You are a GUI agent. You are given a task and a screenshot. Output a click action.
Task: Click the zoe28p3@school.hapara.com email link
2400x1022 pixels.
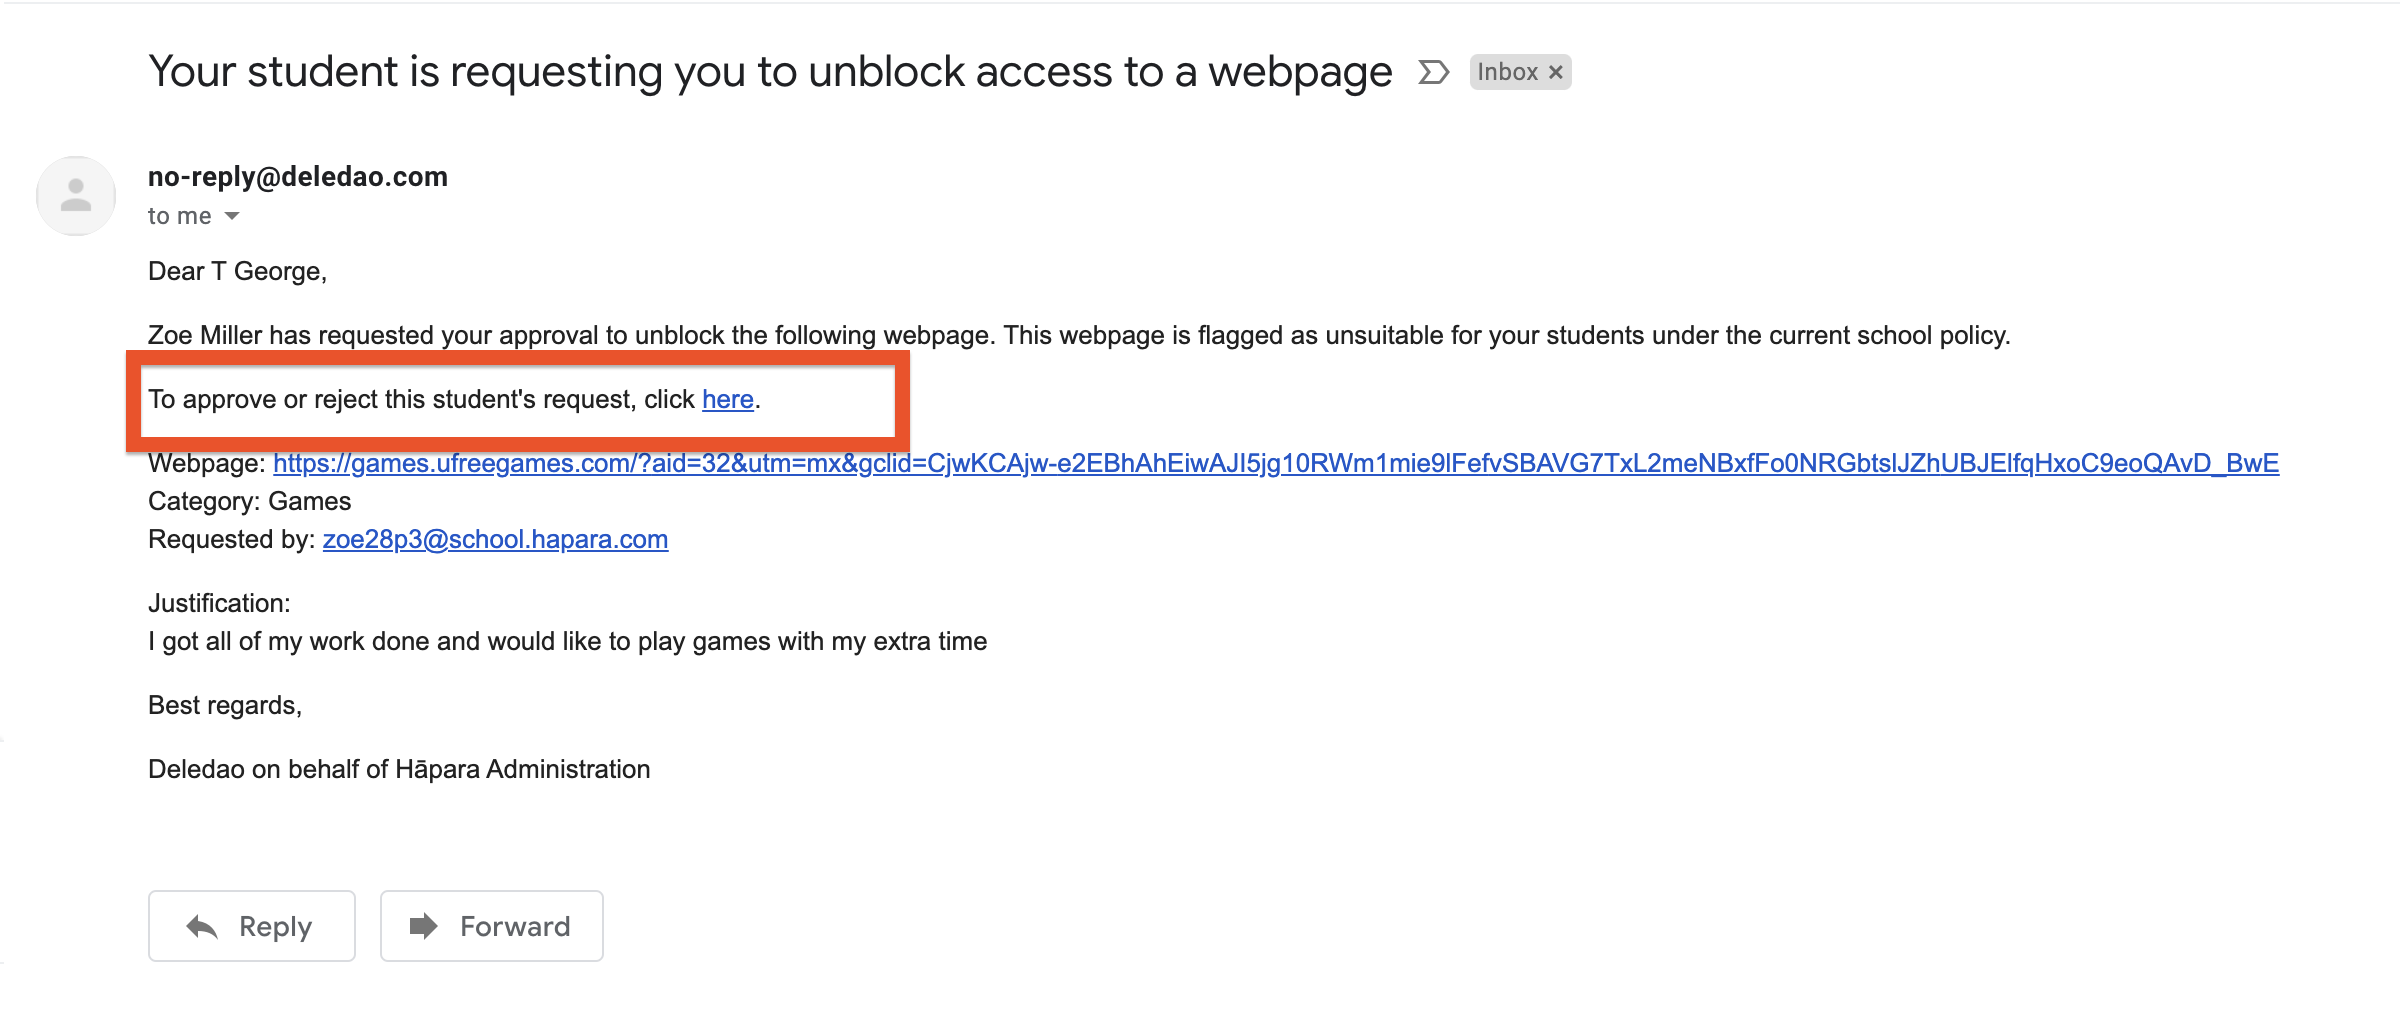495,539
